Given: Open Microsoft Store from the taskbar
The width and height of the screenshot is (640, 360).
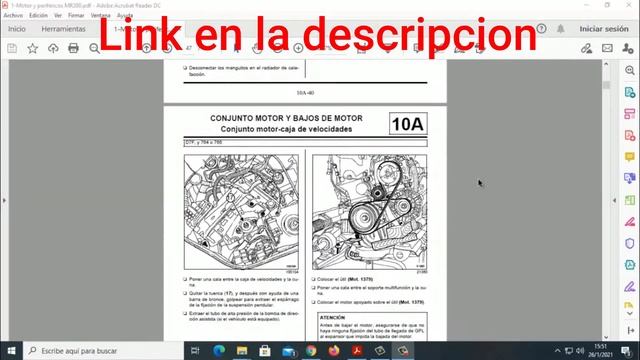Looking at the screenshot, I should click(265, 351).
